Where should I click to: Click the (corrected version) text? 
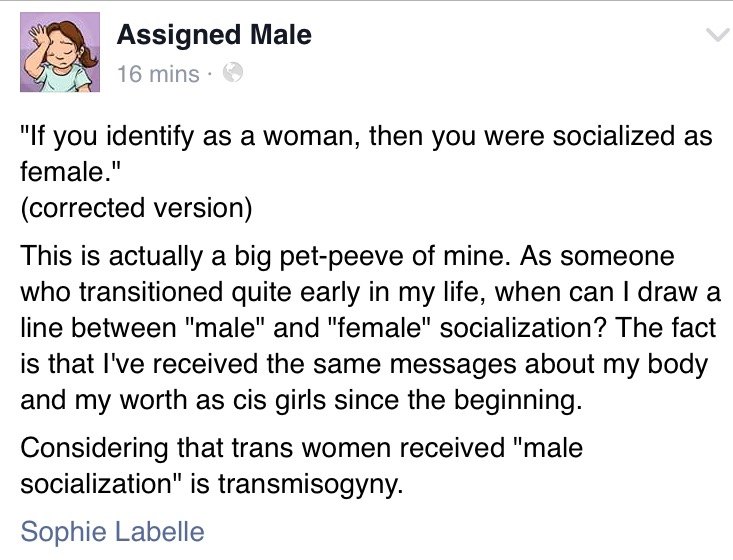coord(136,208)
